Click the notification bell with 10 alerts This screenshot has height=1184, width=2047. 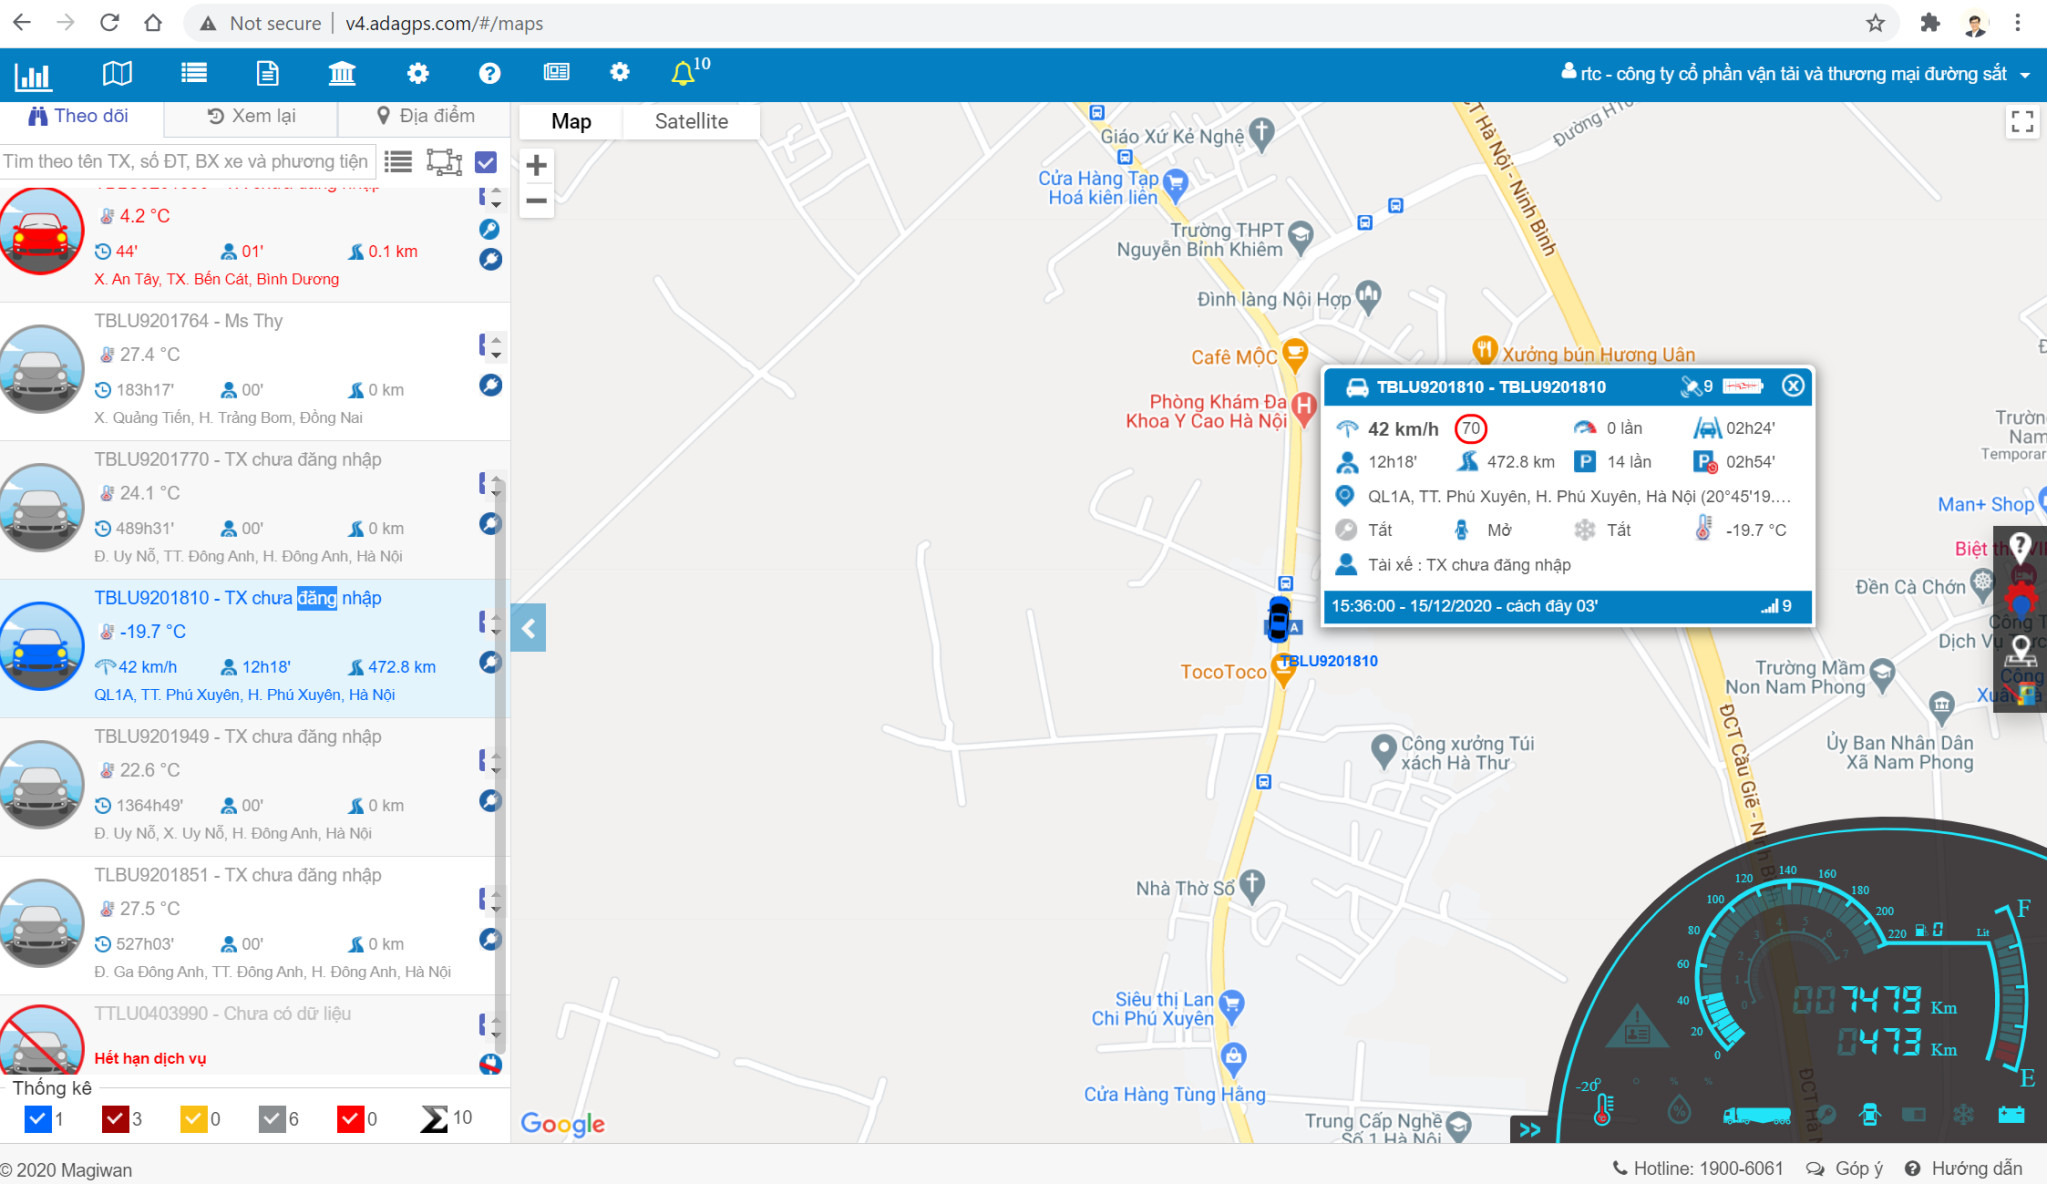tap(683, 73)
